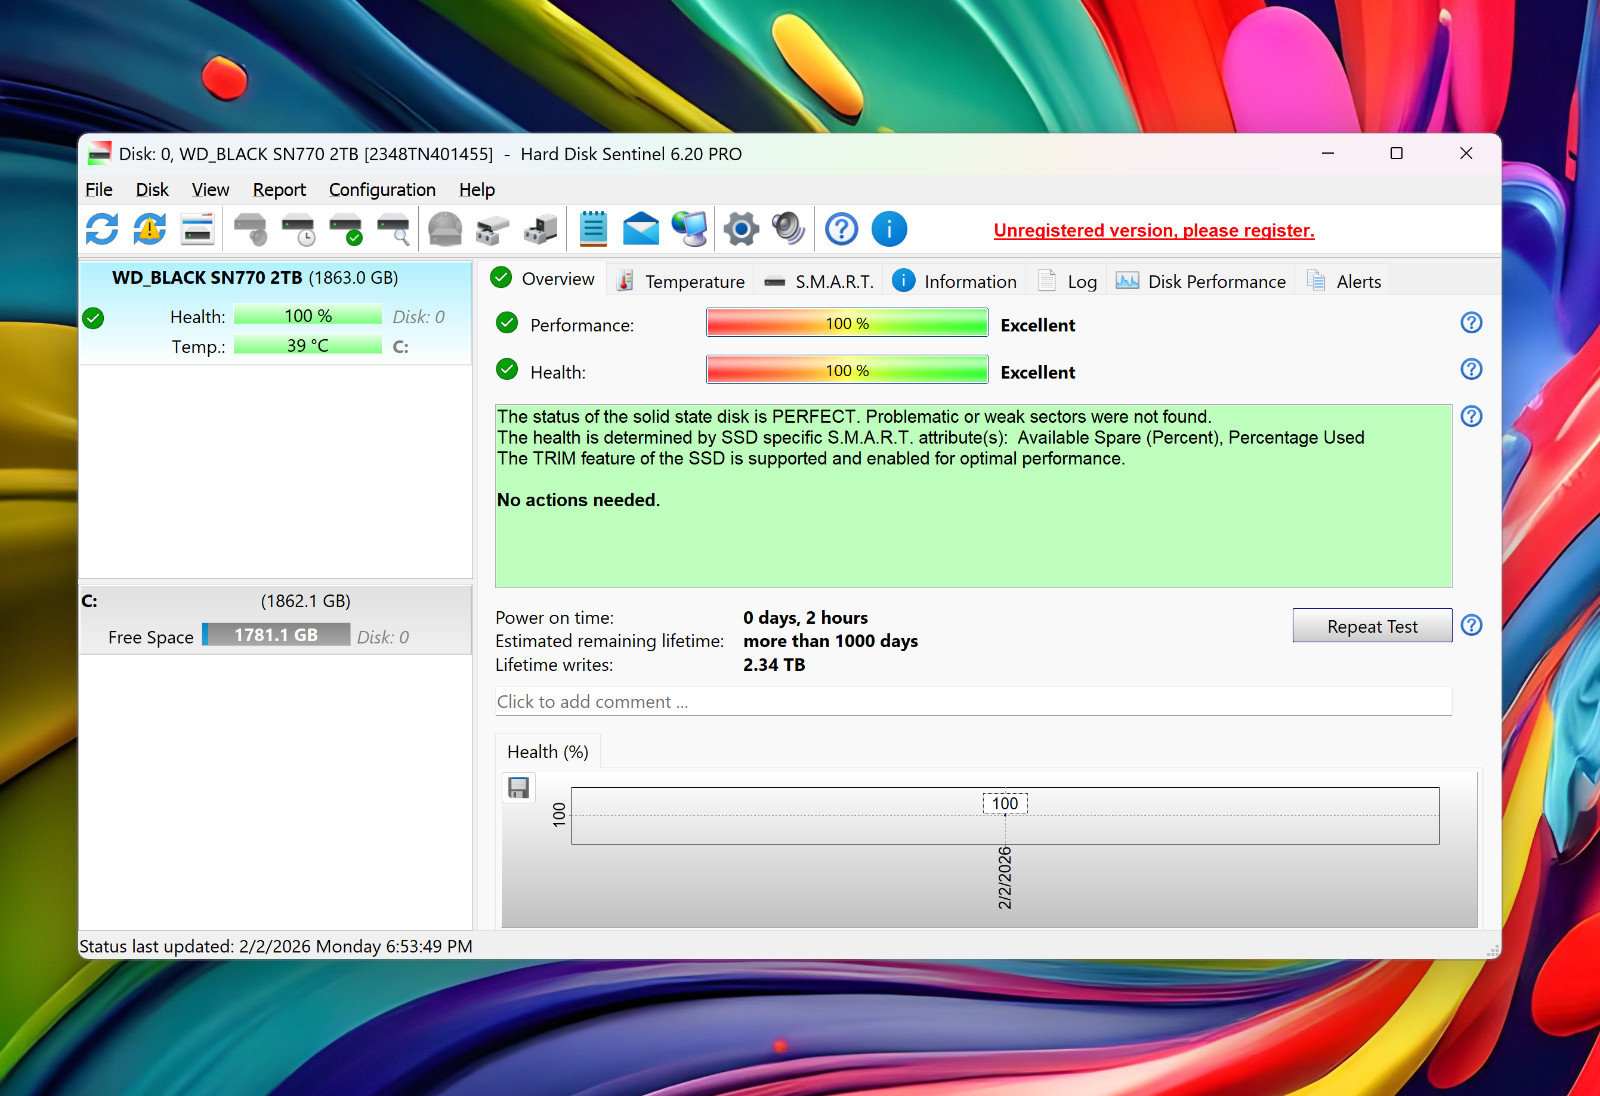Click the blue Refresh arrows toolbar icon
Screen dimensions: 1600x1096
click(102, 229)
